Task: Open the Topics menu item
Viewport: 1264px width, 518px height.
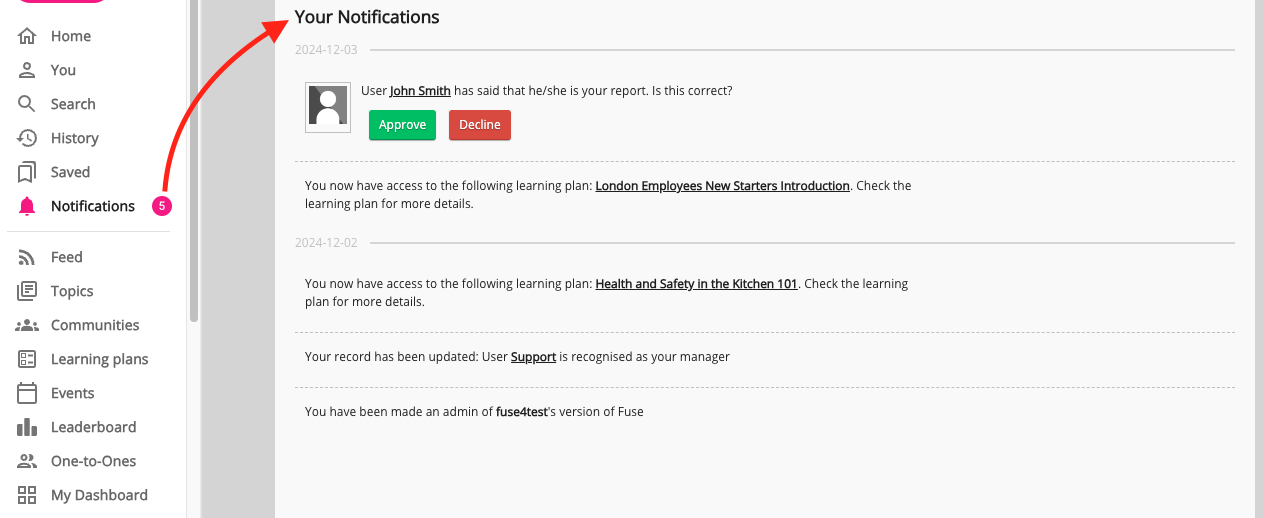Action: (x=72, y=291)
